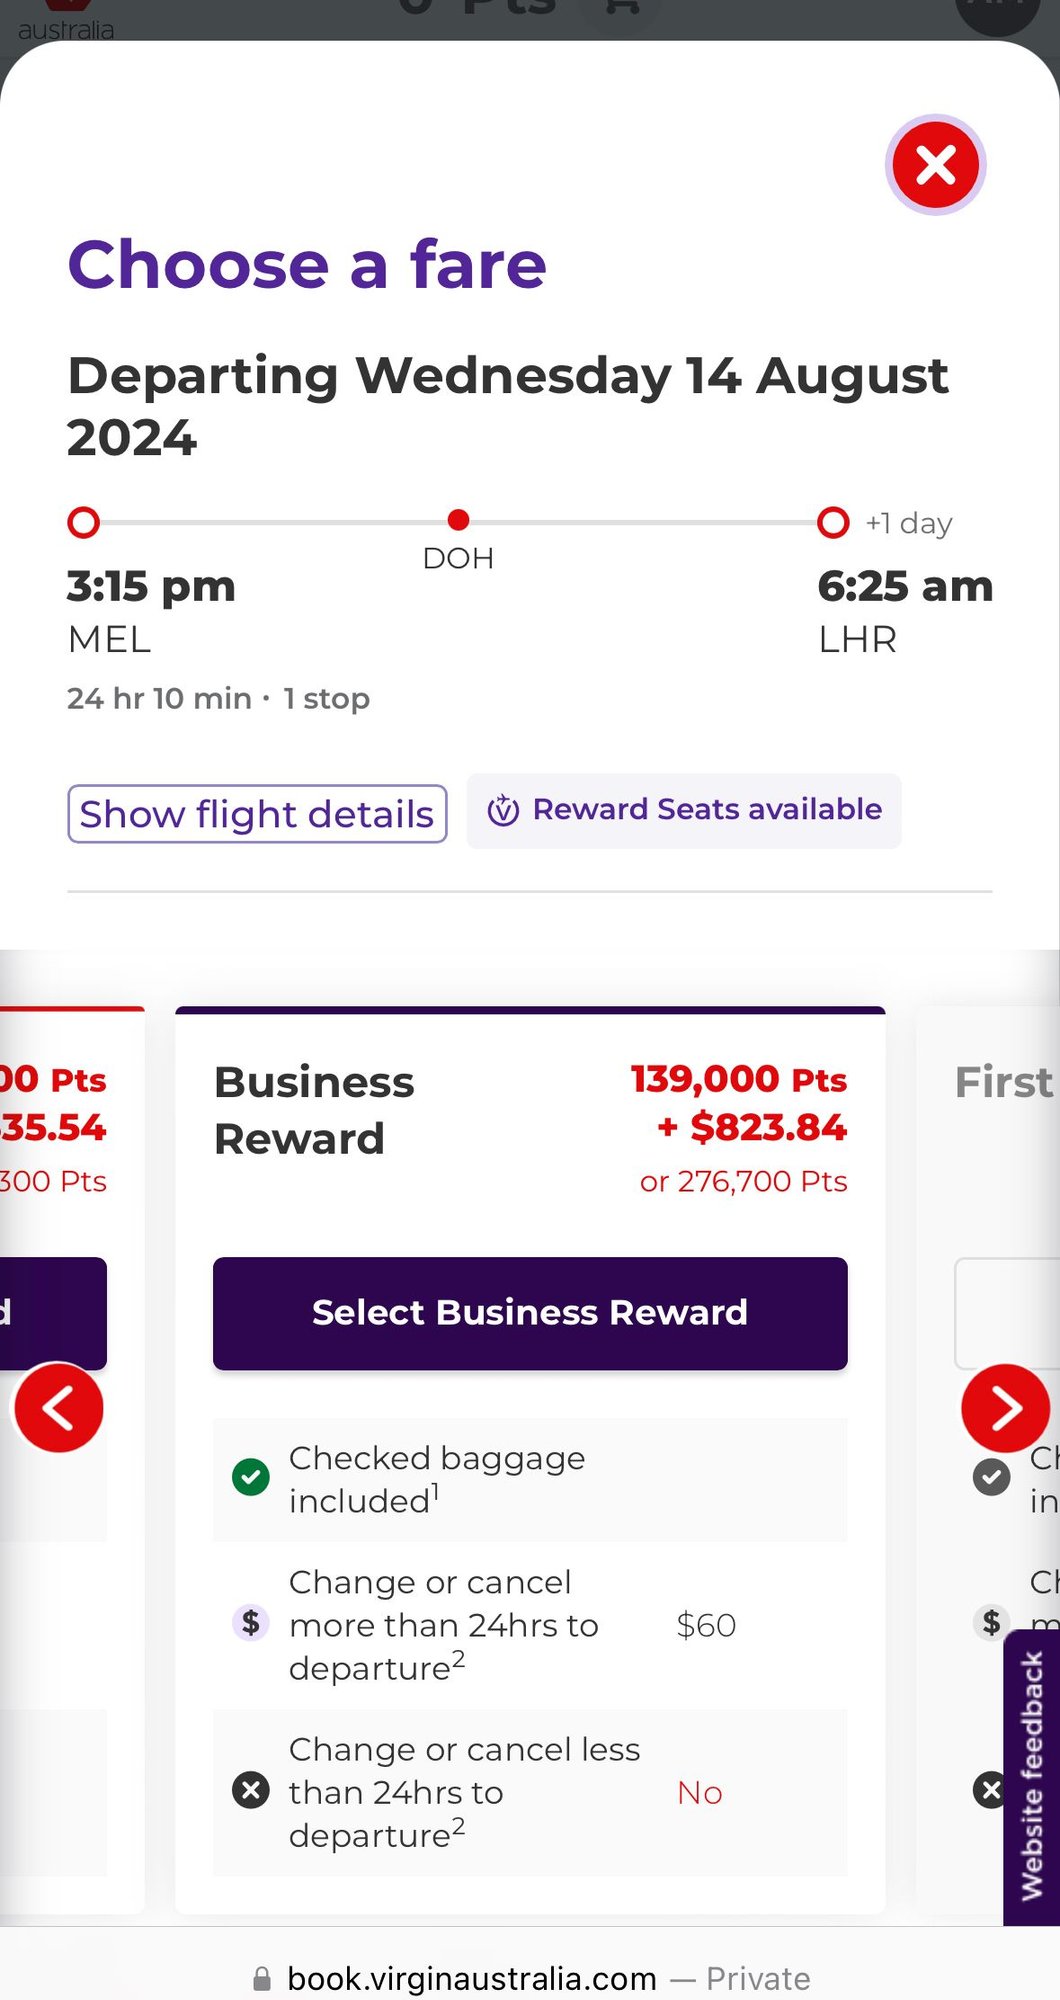
Task: Tap book.virginaustralia.com address bar
Action: coord(472,1979)
